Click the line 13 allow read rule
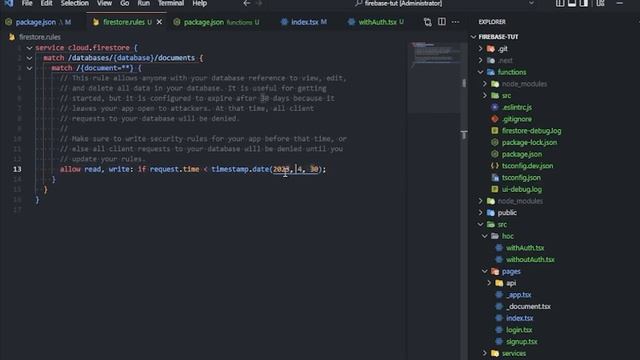 193,169
